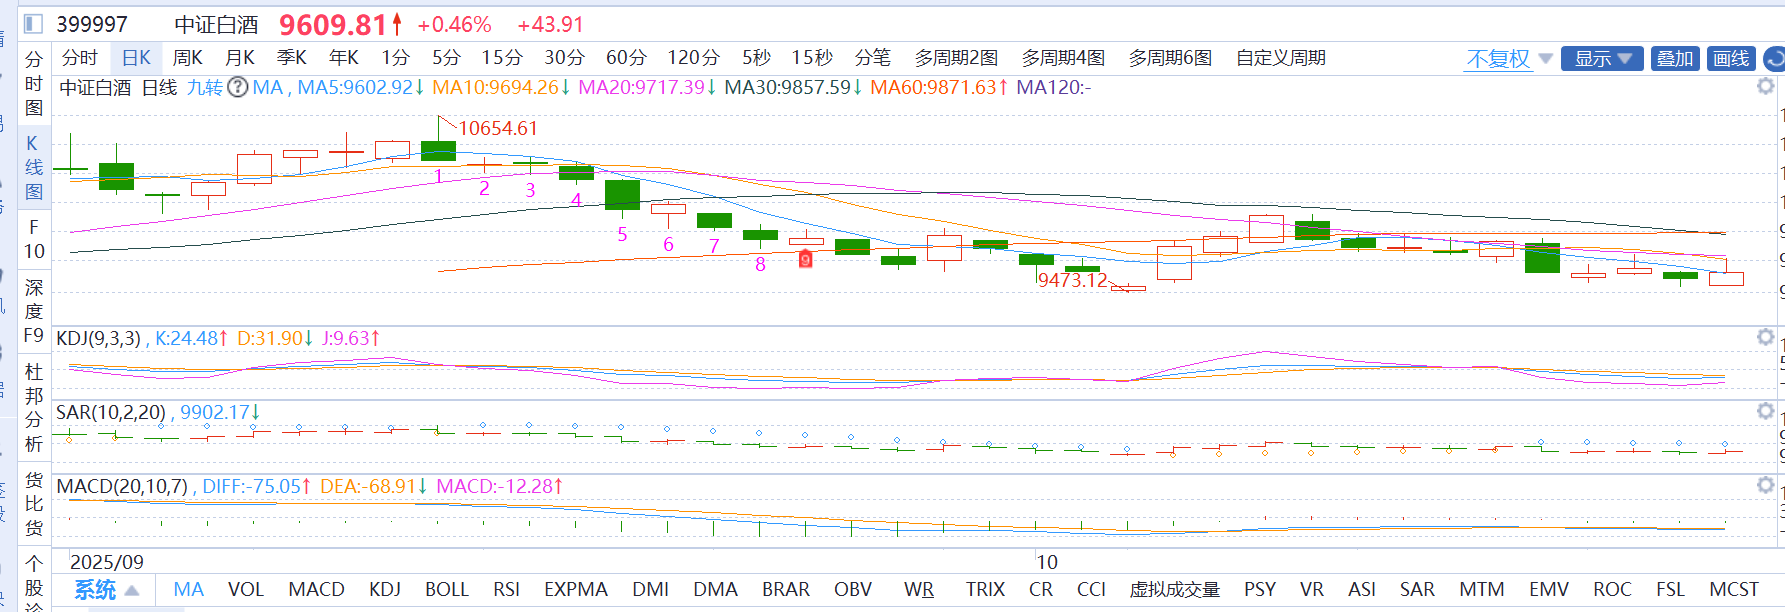
Task: Select the VOL indicator in the bottom bar
Action: (x=246, y=590)
